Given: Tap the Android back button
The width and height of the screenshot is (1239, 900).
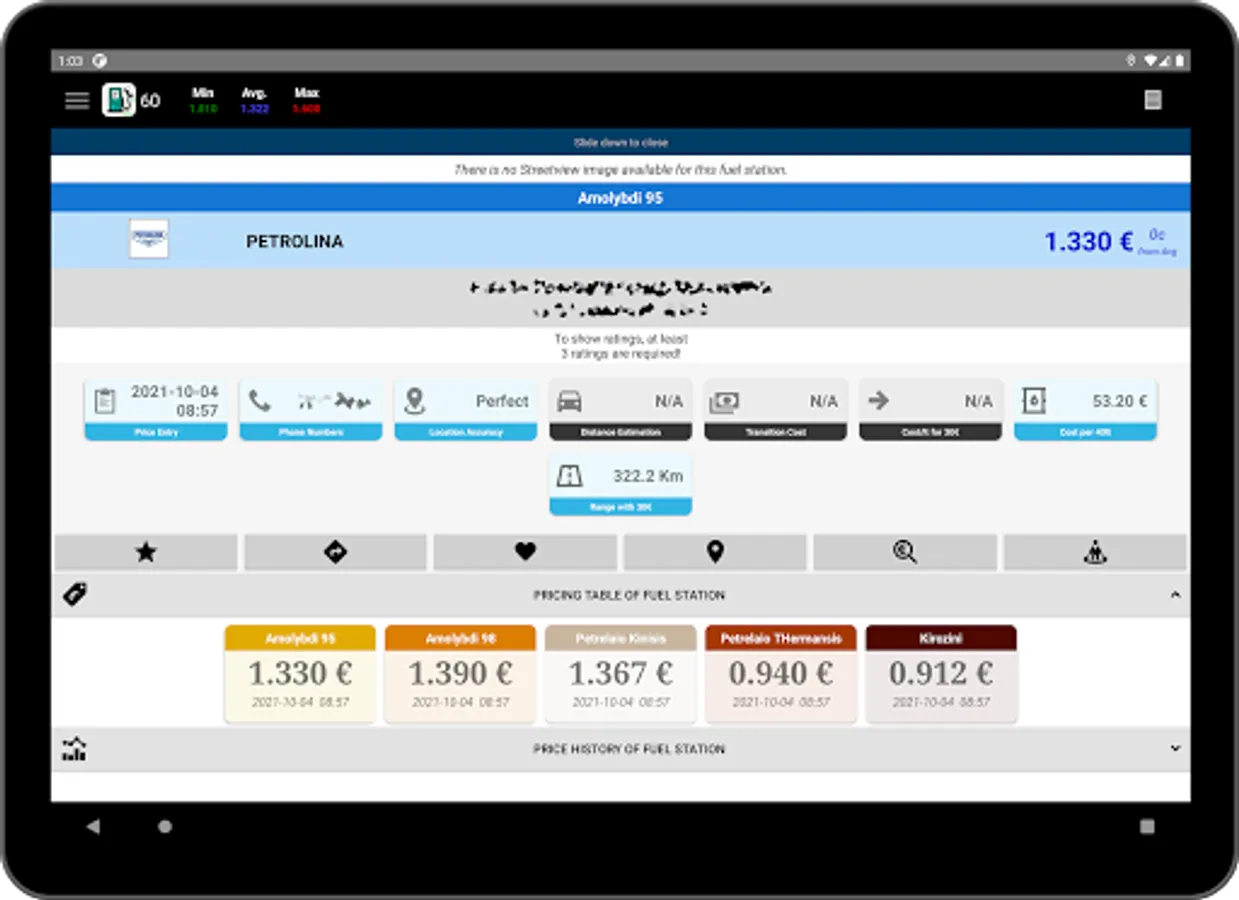Looking at the screenshot, I should (93, 827).
